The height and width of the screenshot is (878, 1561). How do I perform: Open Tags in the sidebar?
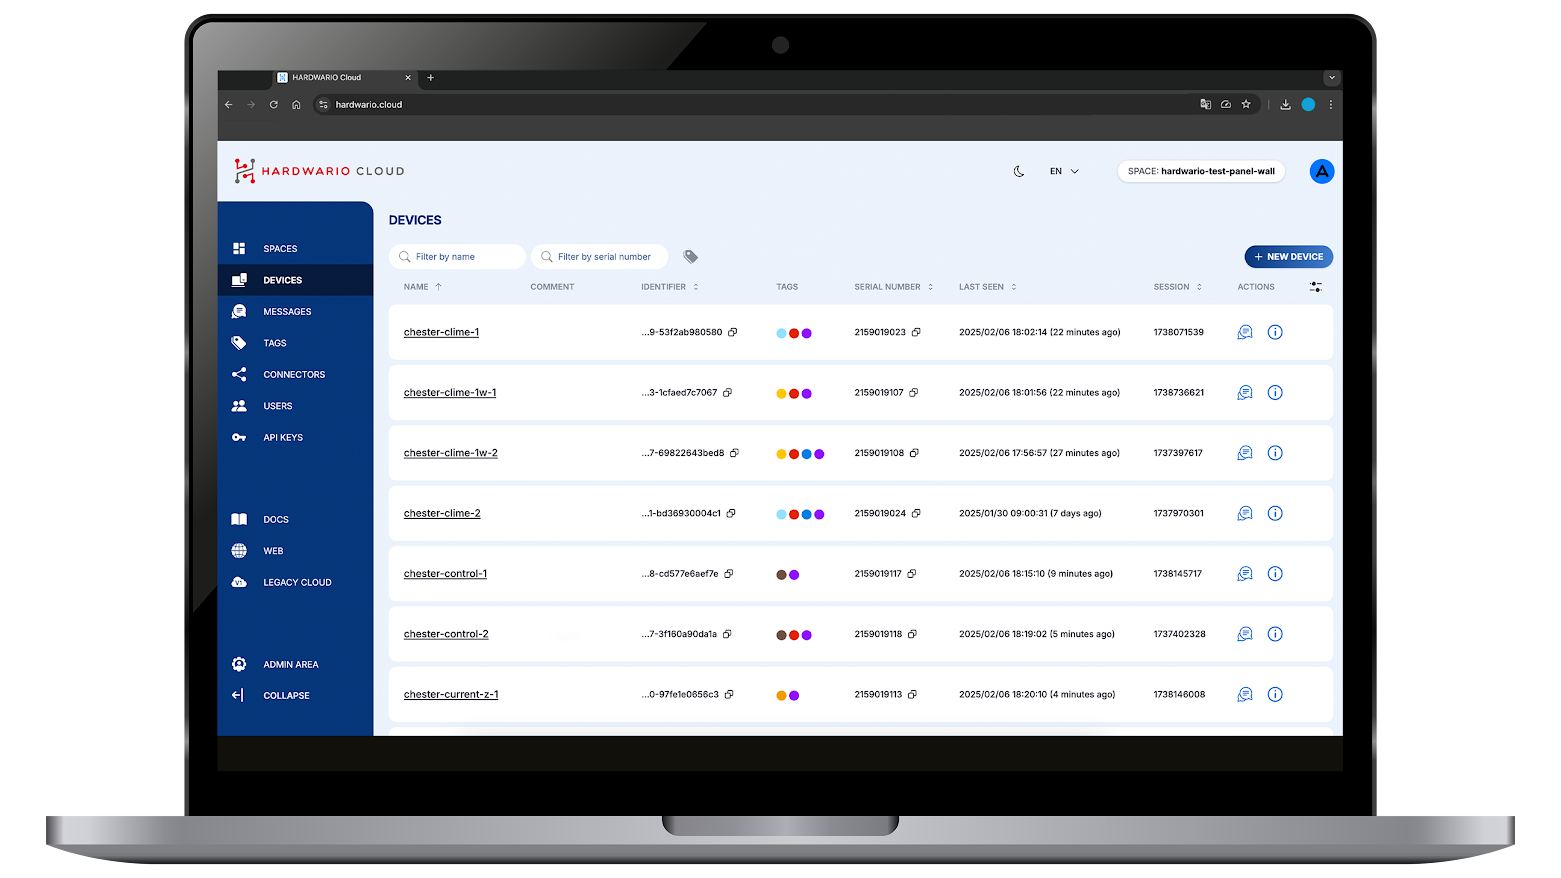point(295,343)
